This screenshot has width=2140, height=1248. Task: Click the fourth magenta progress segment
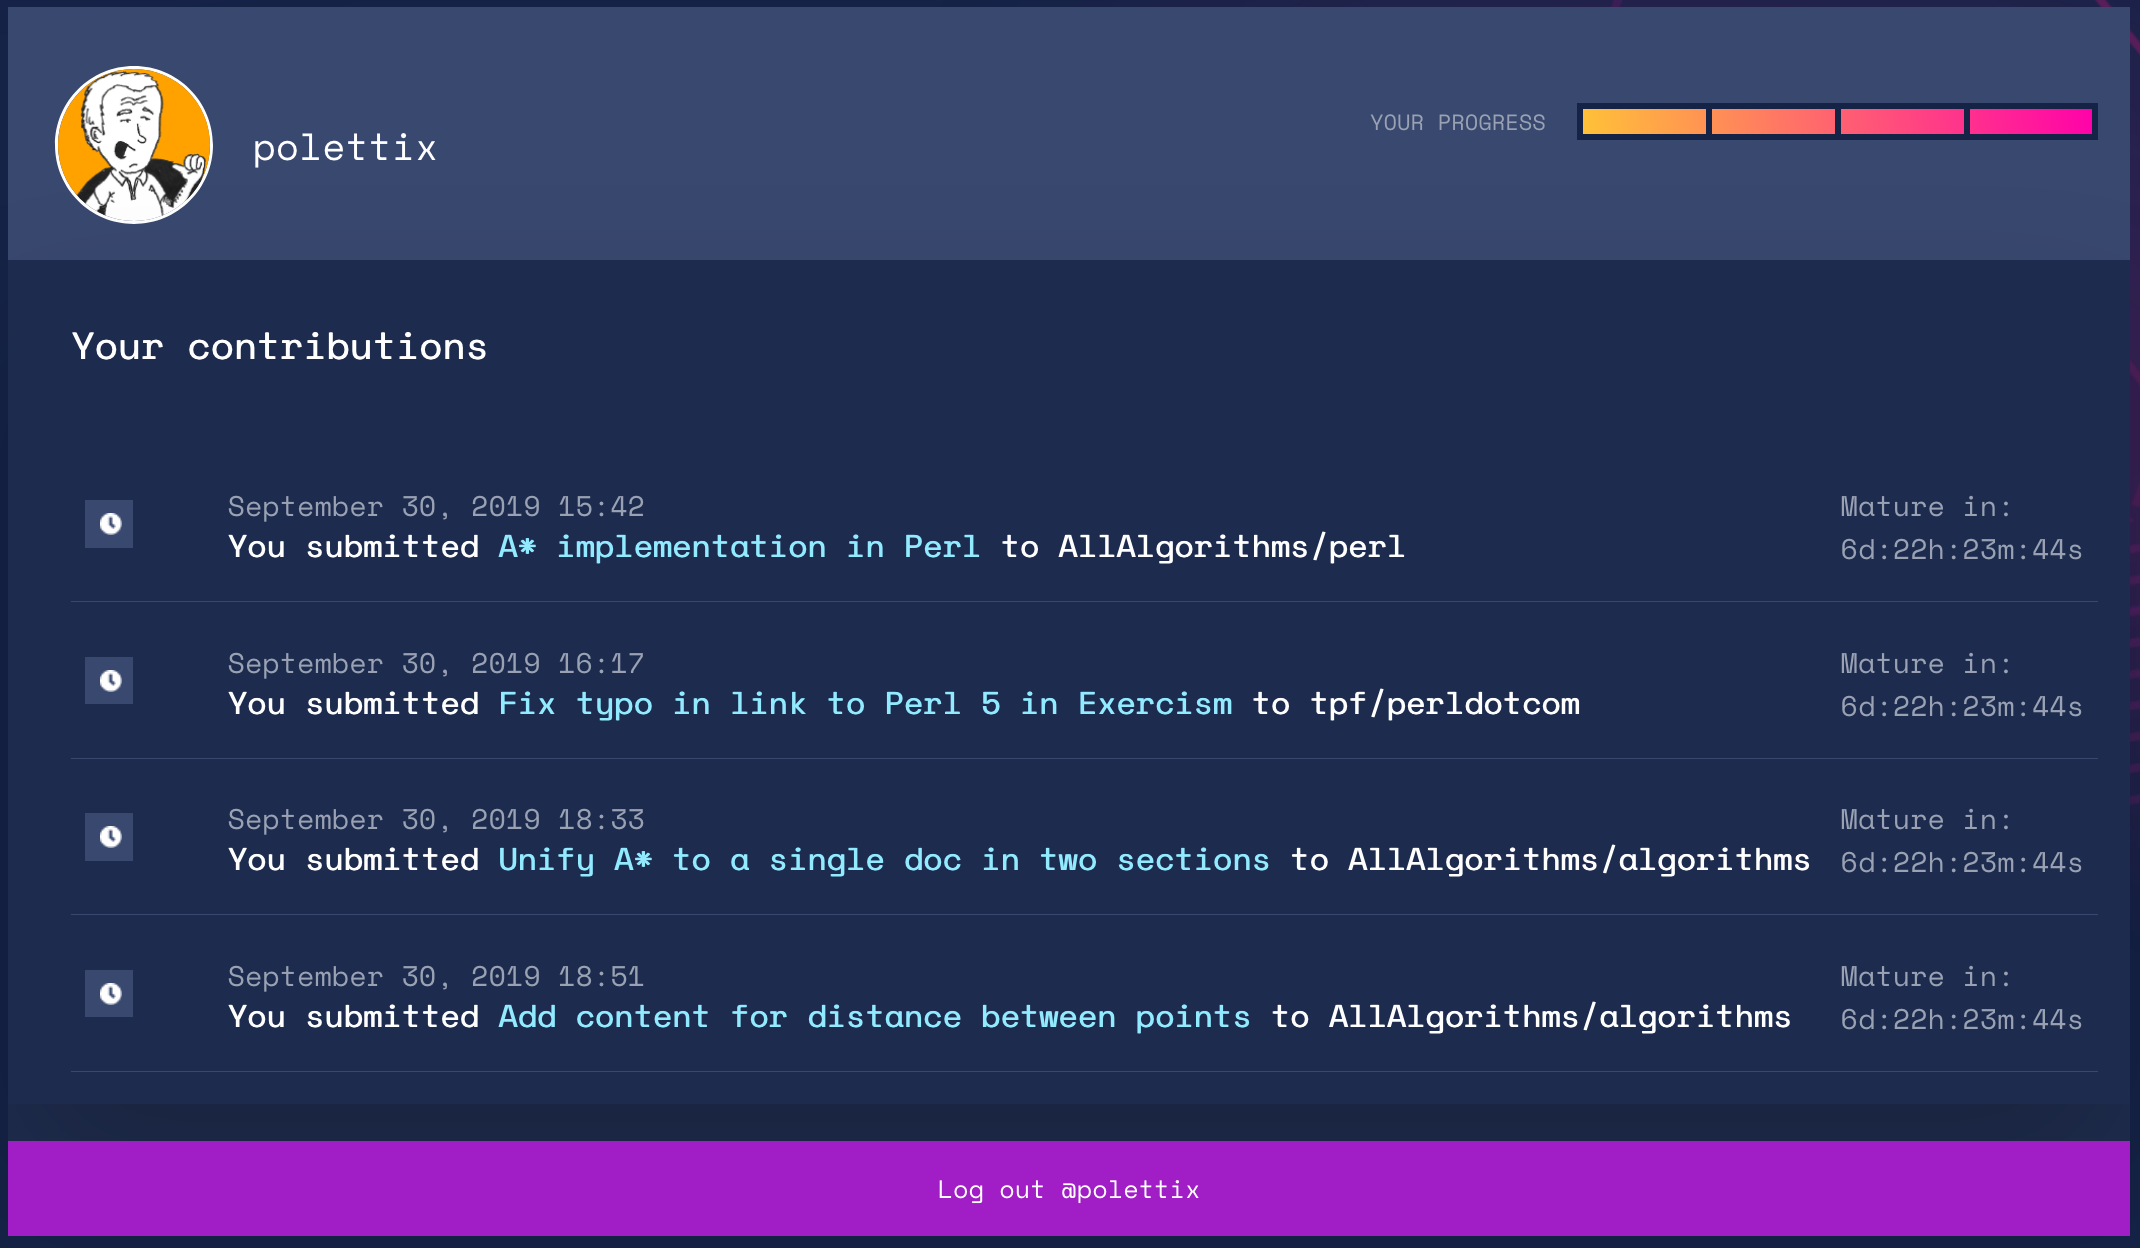[2031, 122]
